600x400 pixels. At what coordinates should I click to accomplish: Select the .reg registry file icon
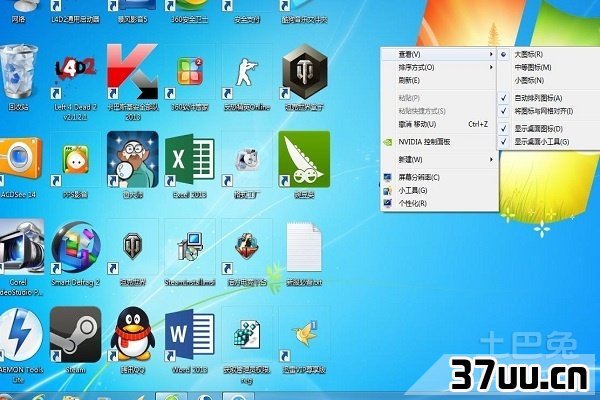(x=247, y=335)
